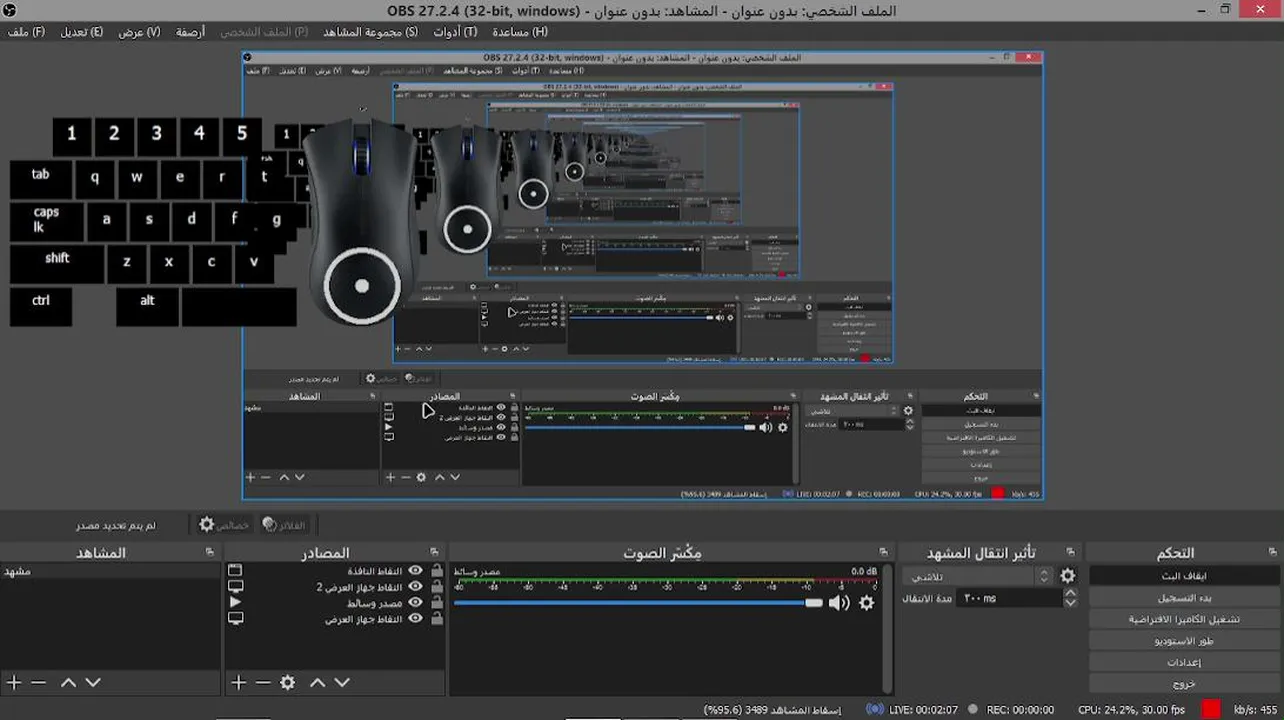The width and height of the screenshot is (1284, 720).
Task: Mute مصدر وسائط with the speaker icon
Action: [839, 603]
